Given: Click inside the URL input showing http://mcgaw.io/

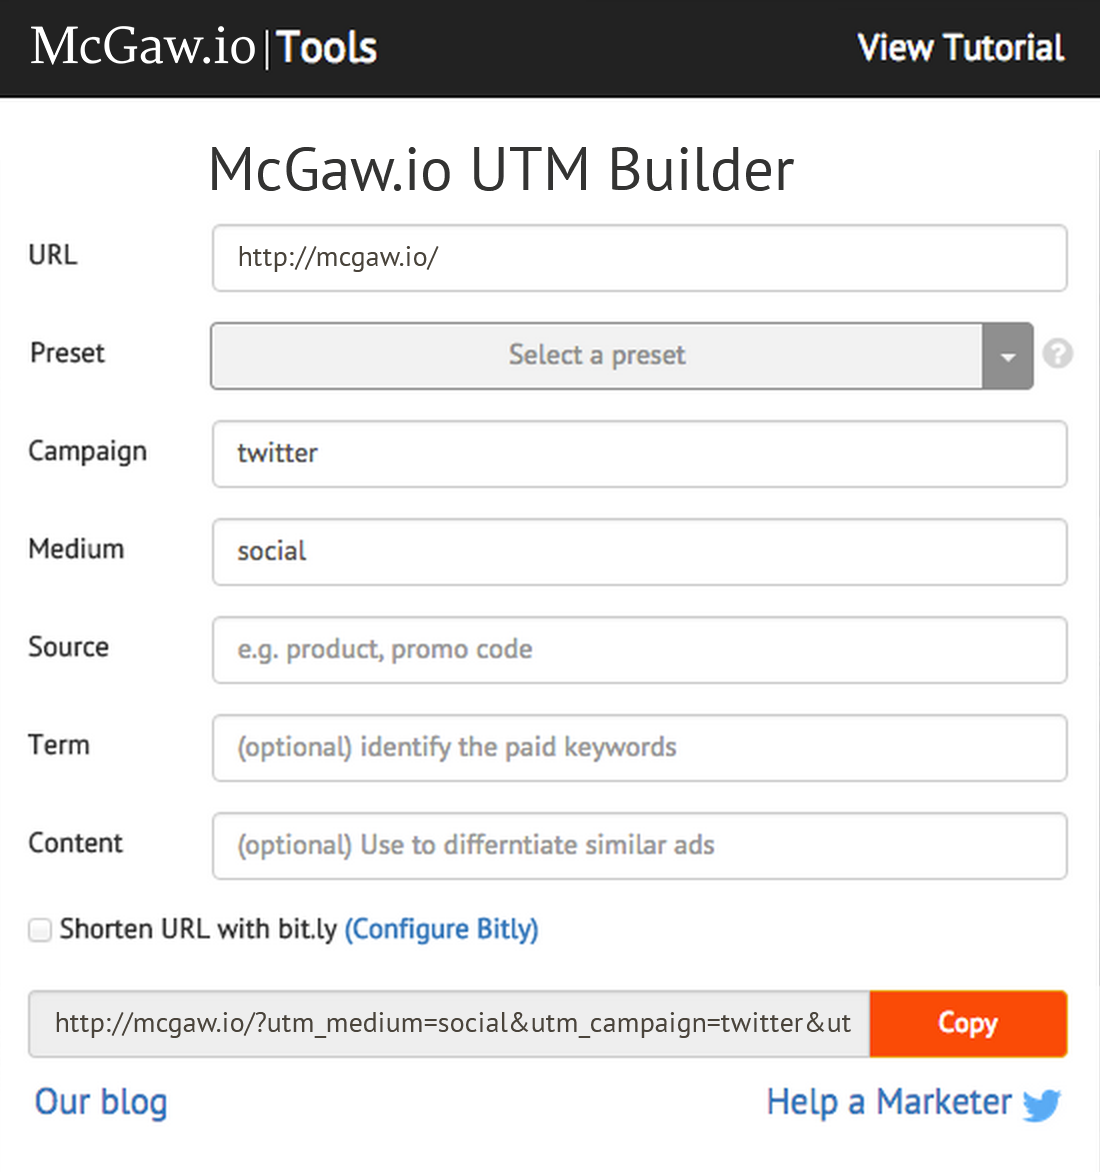Looking at the screenshot, I should point(639,257).
